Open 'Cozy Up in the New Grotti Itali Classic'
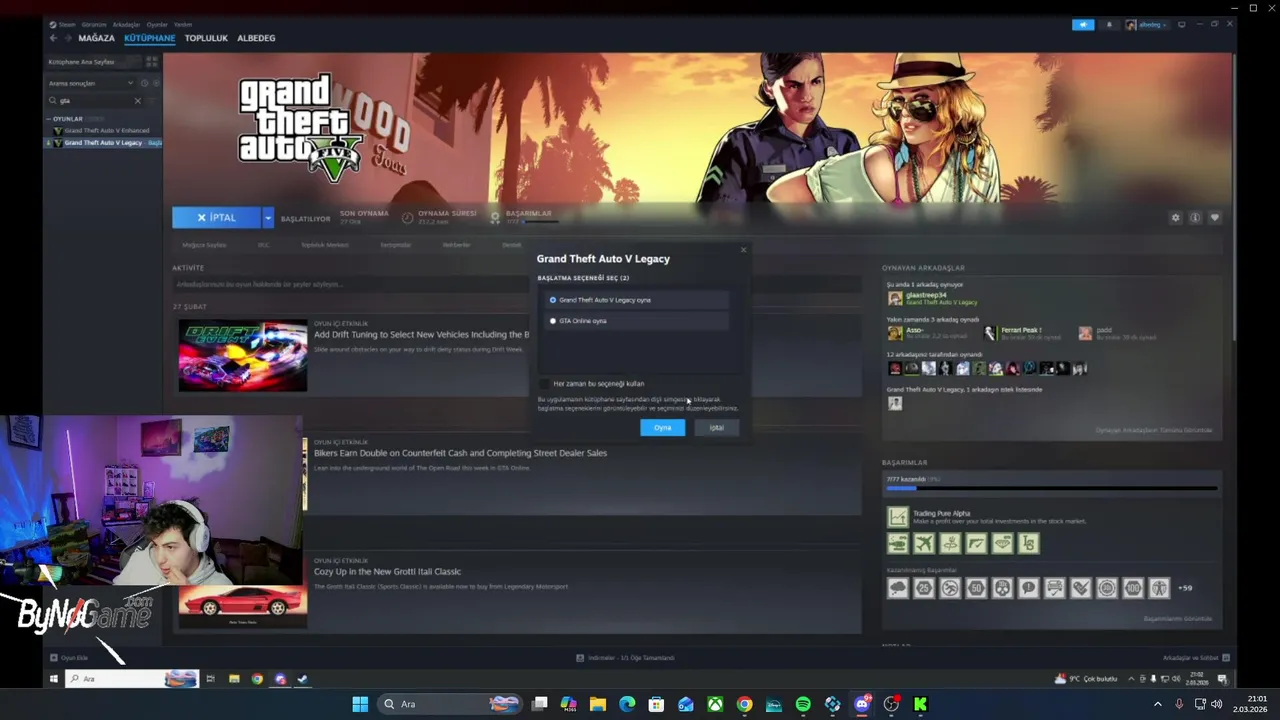 pyautogui.click(x=387, y=572)
